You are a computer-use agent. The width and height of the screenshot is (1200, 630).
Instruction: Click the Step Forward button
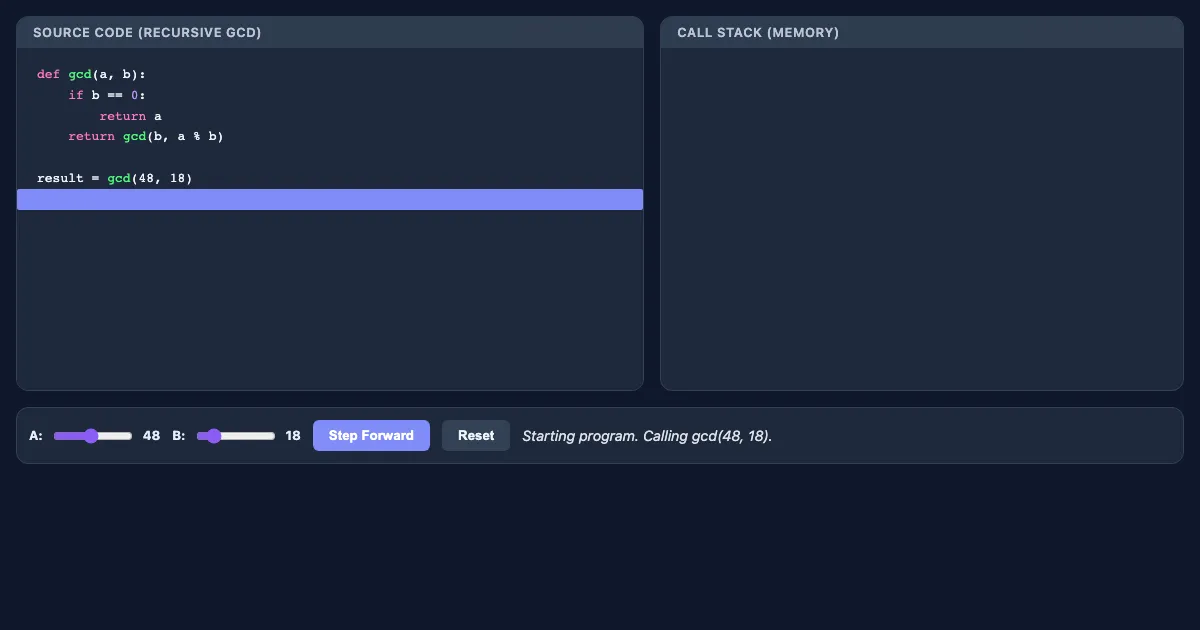tap(371, 435)
